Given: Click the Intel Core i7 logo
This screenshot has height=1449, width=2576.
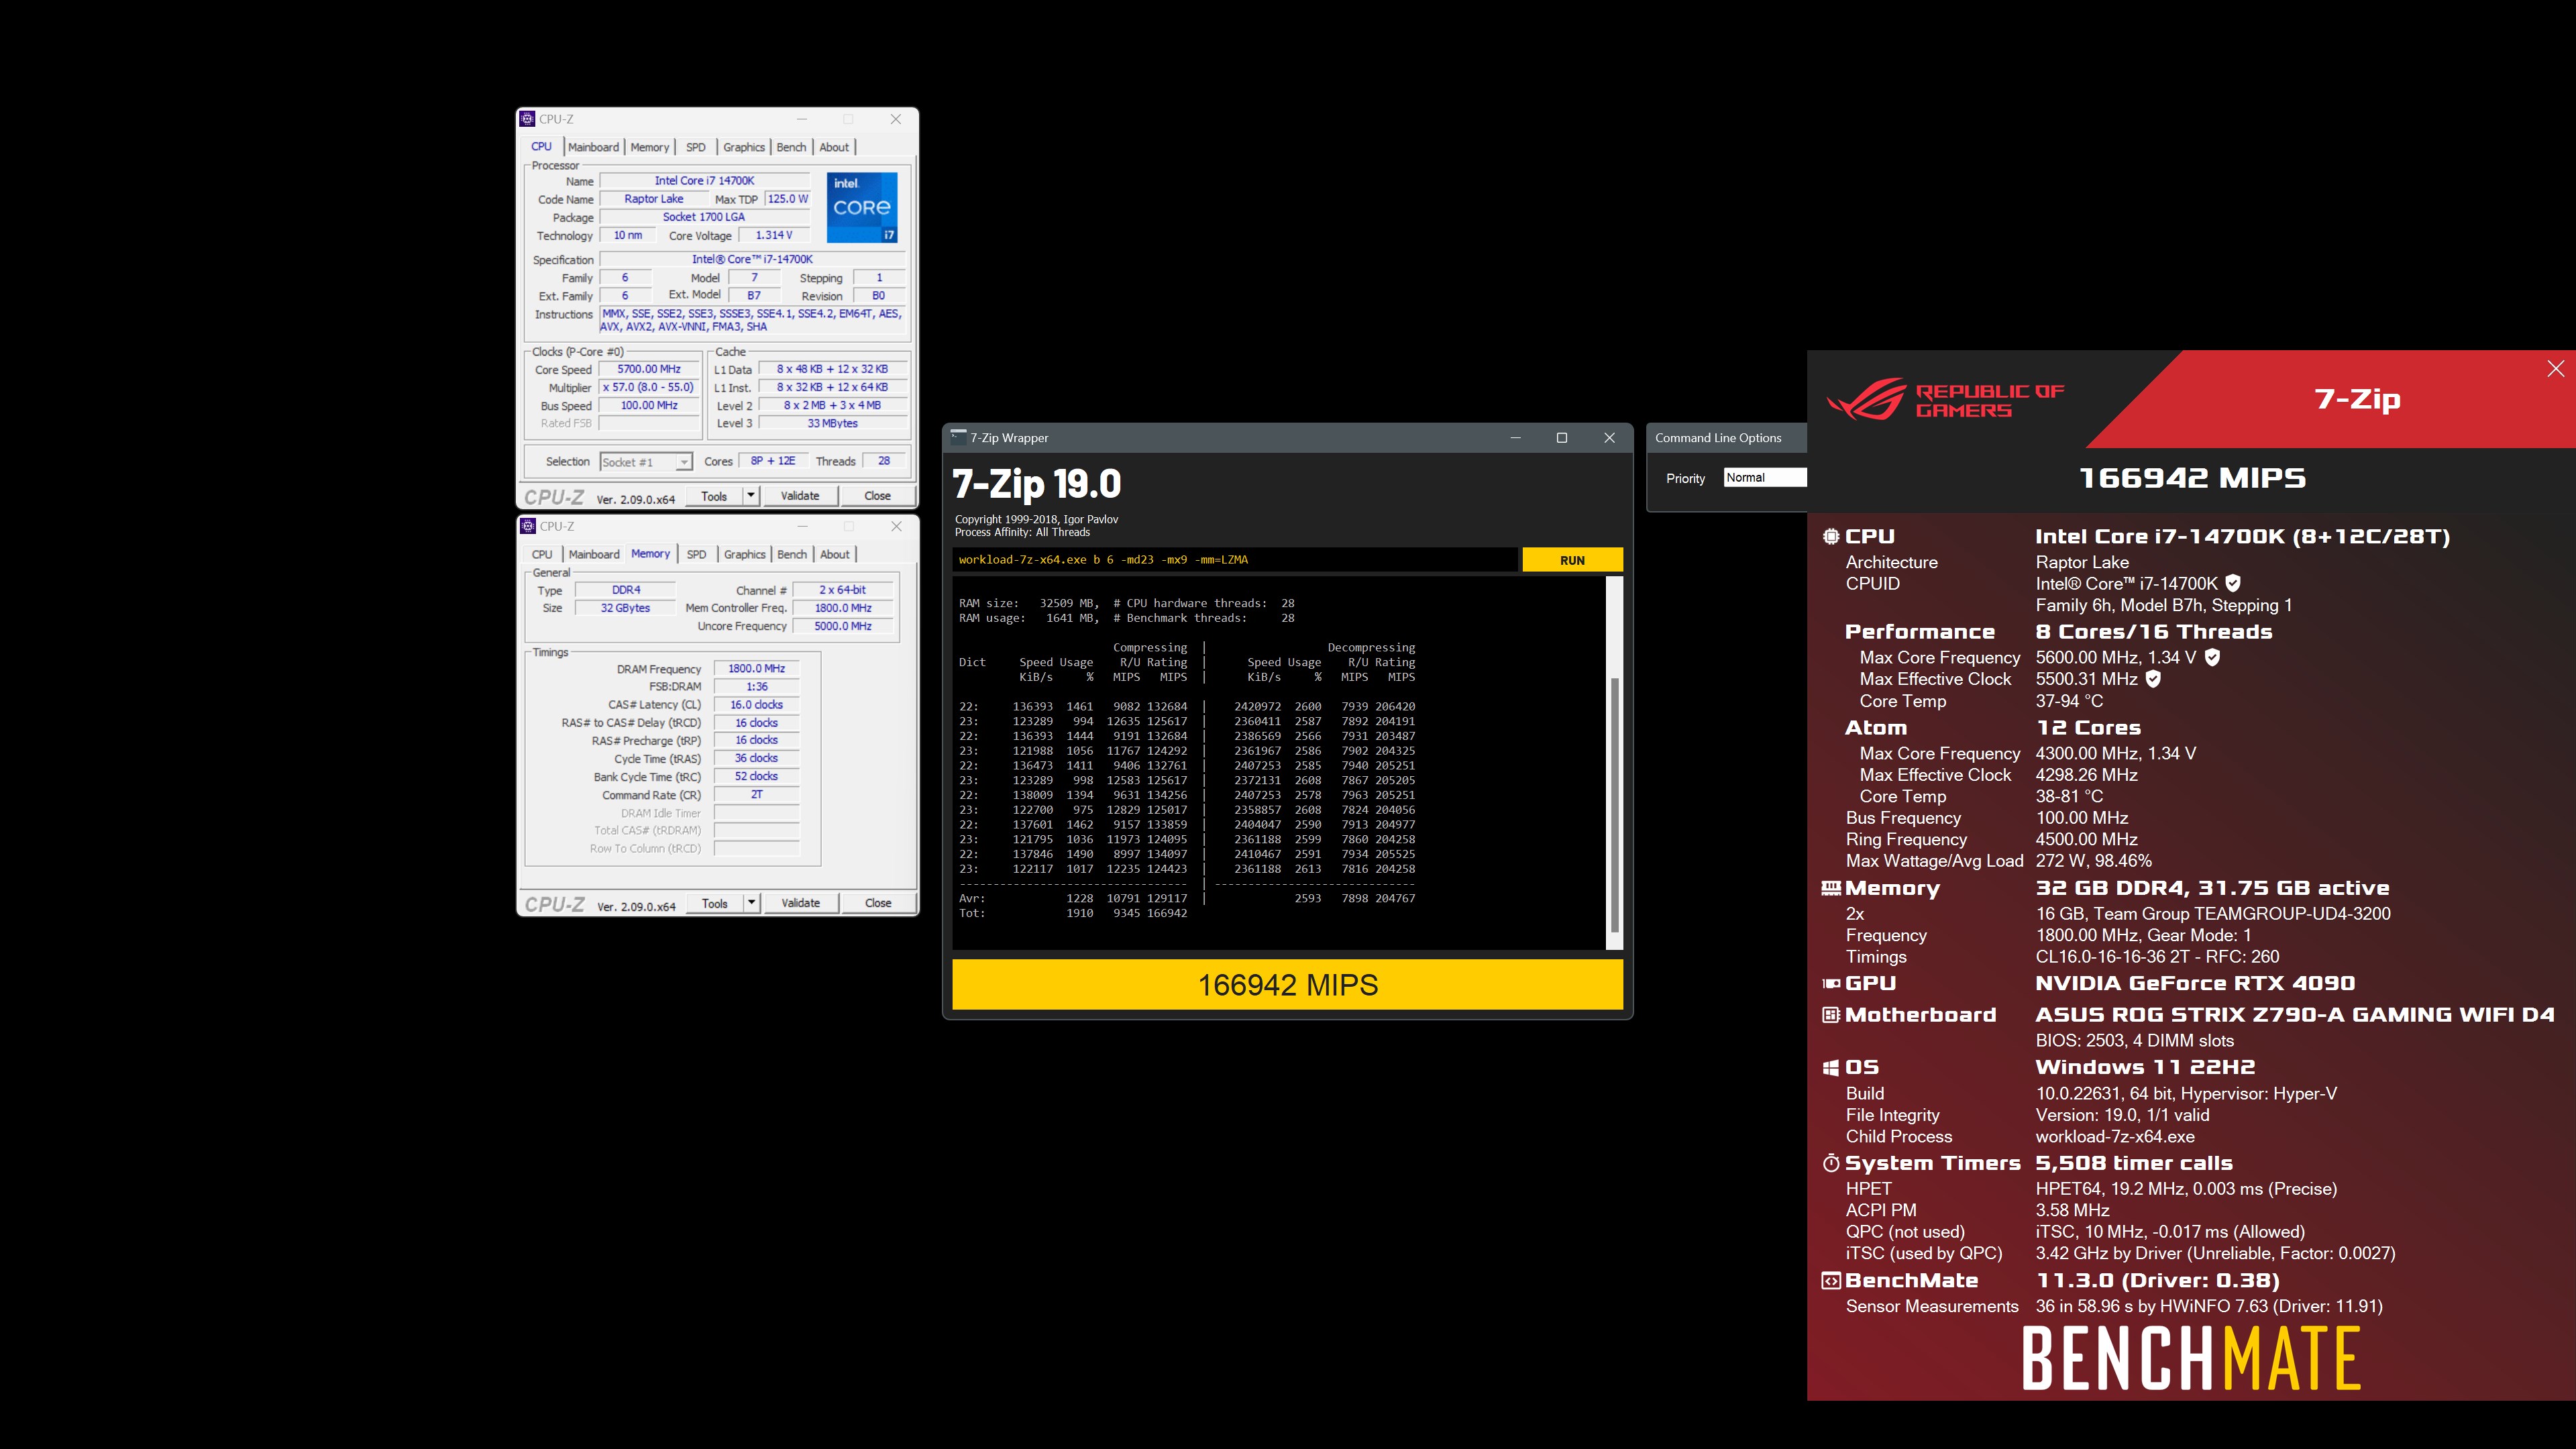Looking at the screenshot, I should 862,207.
